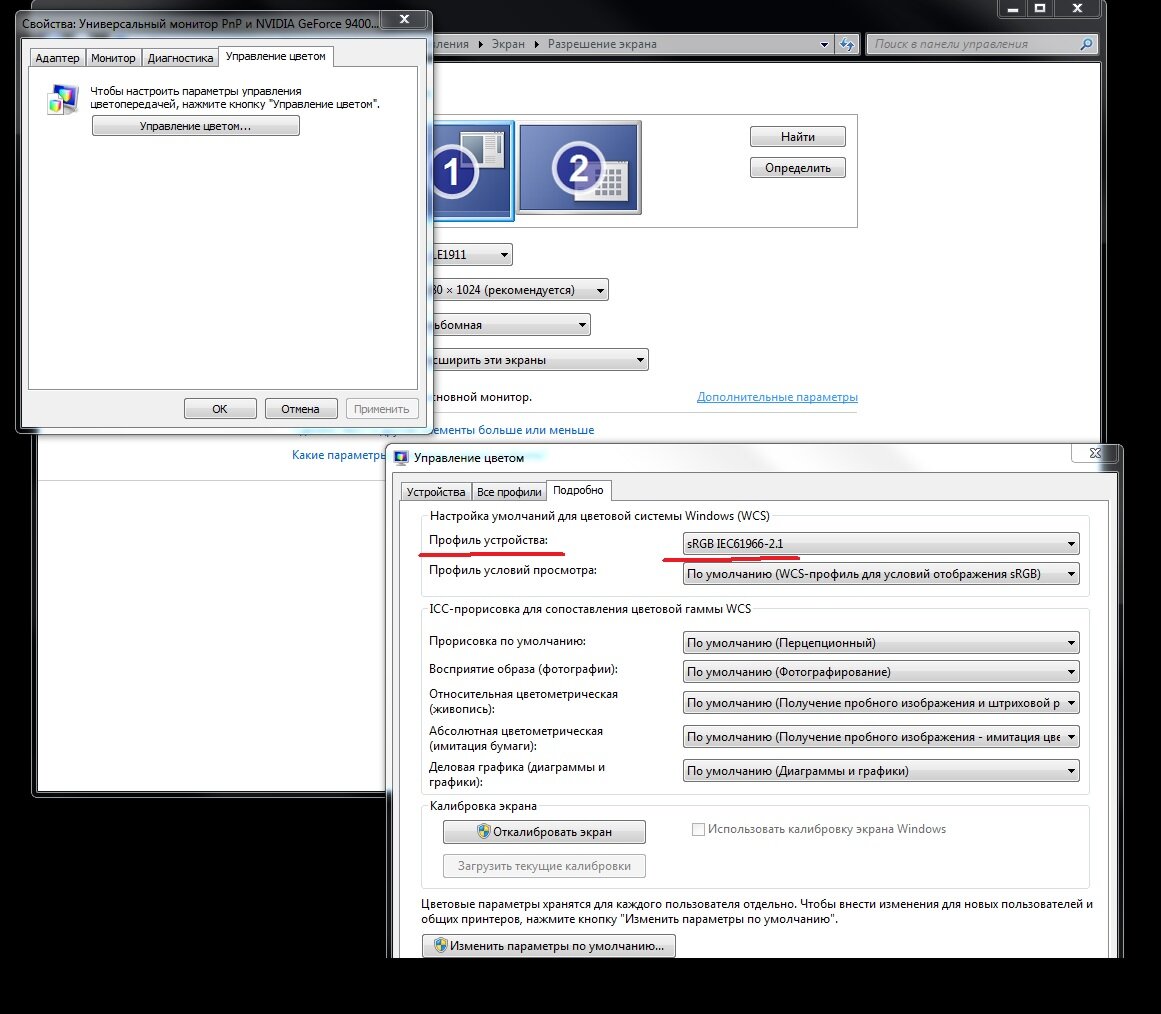Open the perceptual (photos) rendering dropdown

(880, 672)
